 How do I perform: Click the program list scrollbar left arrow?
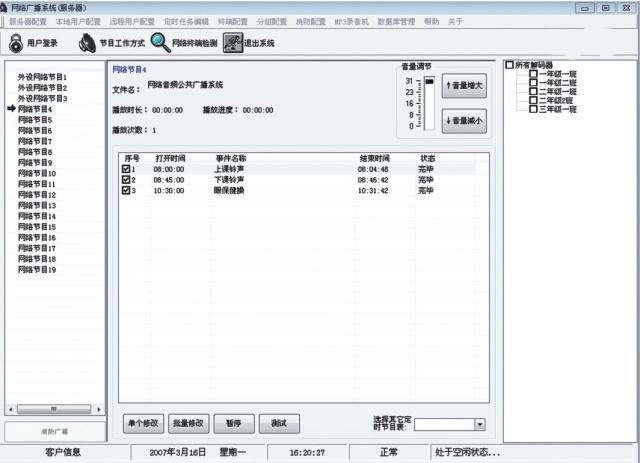[x=11, y=409]
